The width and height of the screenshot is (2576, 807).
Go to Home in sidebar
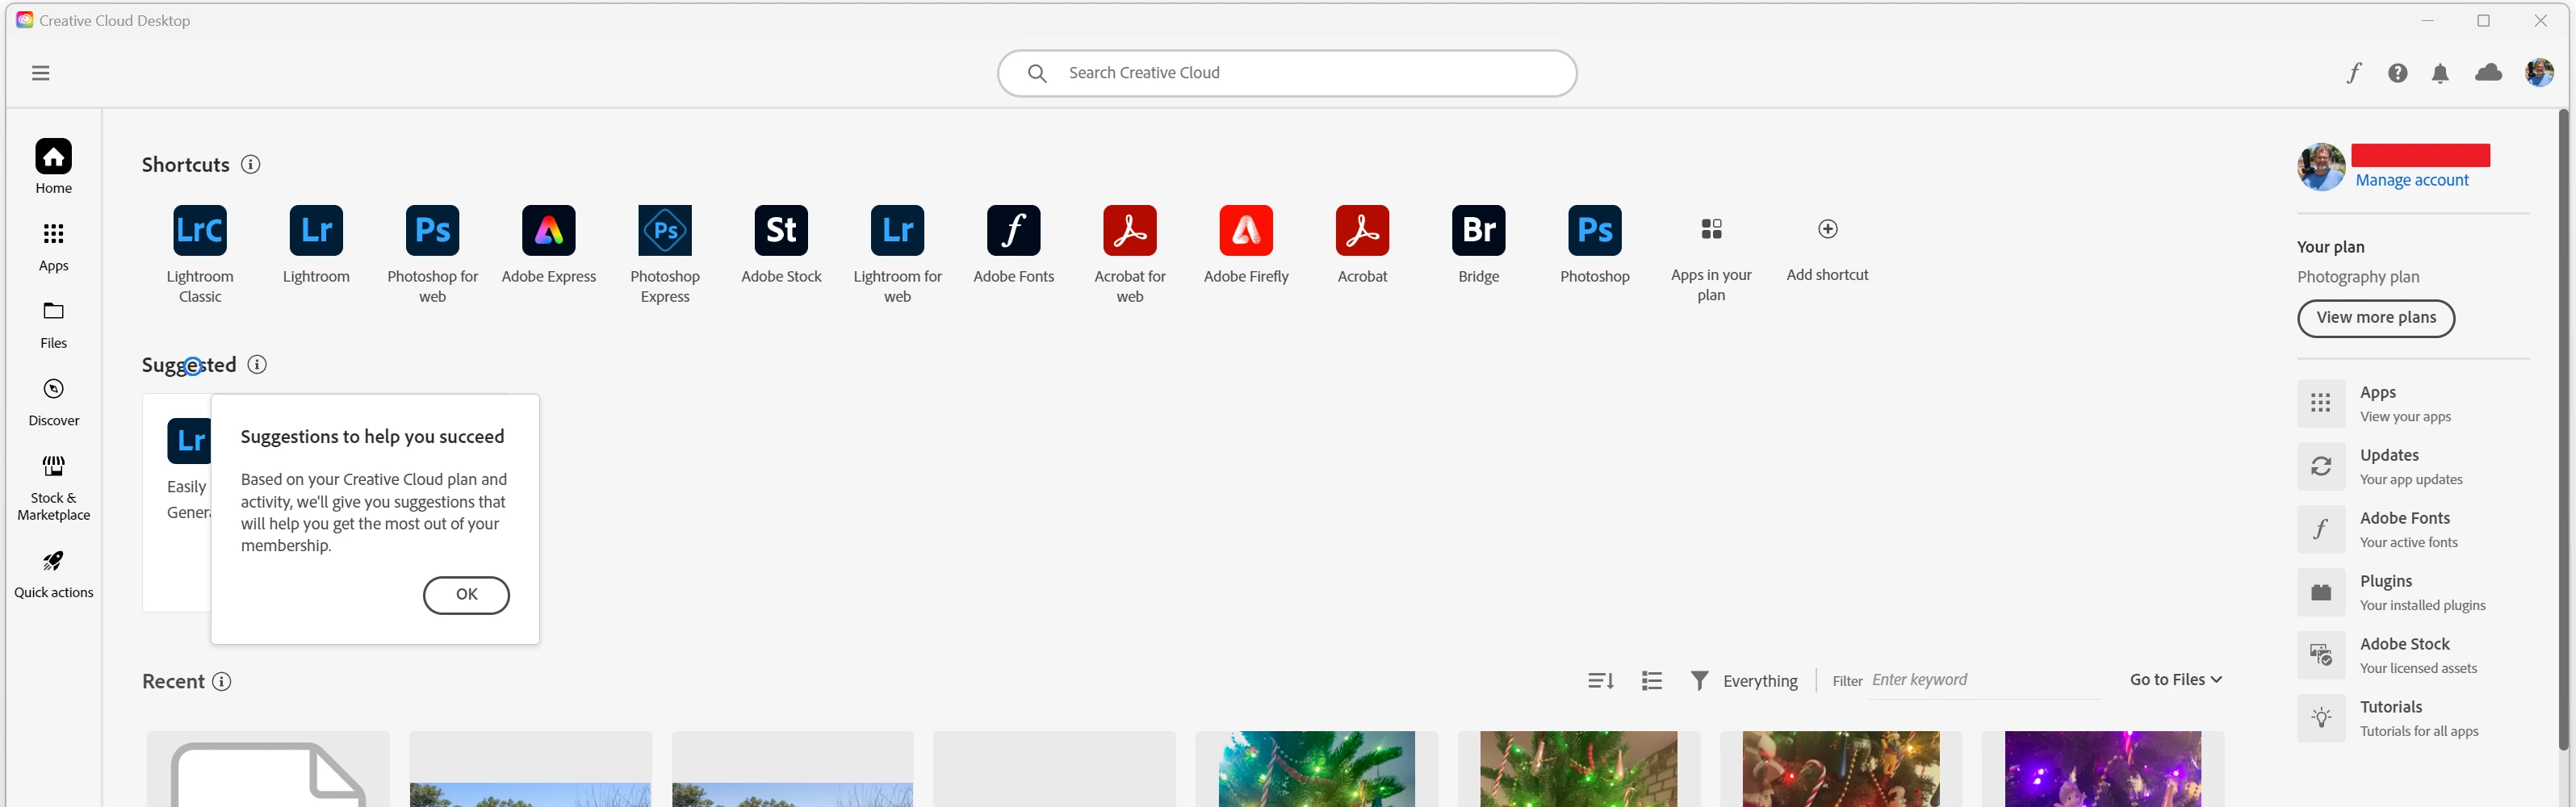[x=53, y=166]
